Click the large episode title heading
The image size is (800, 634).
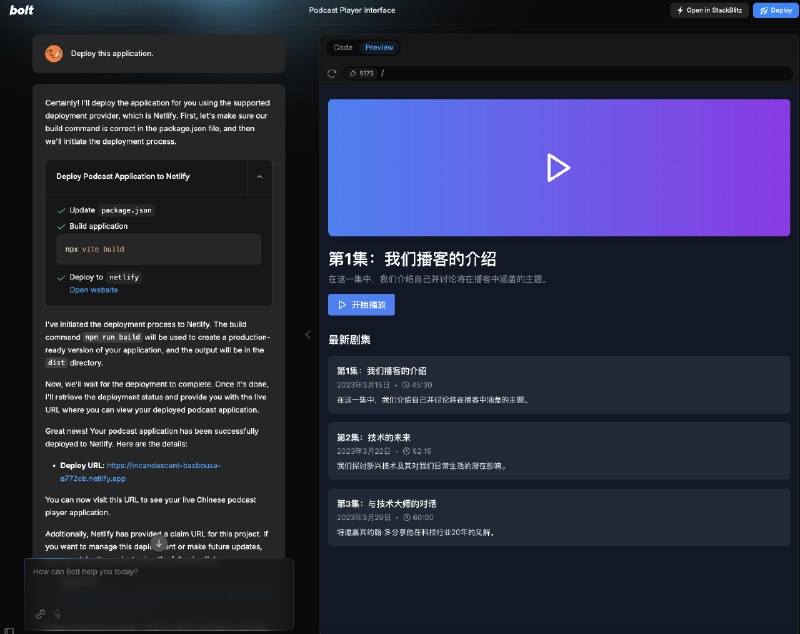pos(412,259)
